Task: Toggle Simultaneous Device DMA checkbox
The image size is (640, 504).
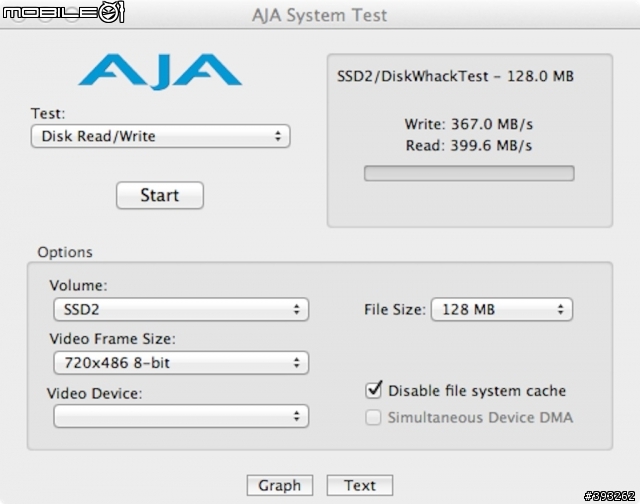Action: [x=373, y=417]
